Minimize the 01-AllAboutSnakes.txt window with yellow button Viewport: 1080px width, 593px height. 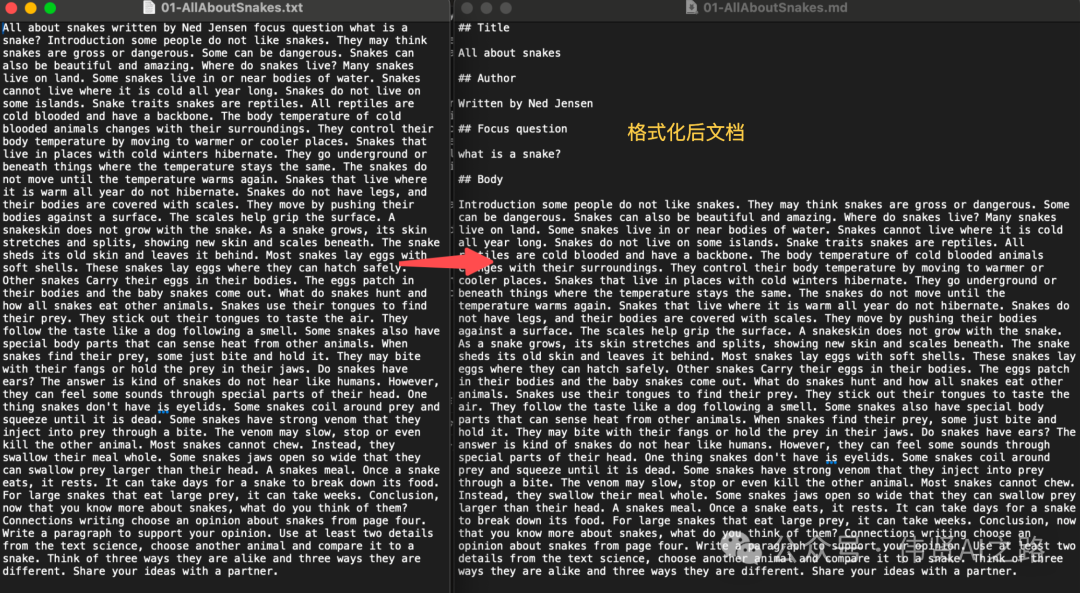pyautogui.click(x=30, y=8)
